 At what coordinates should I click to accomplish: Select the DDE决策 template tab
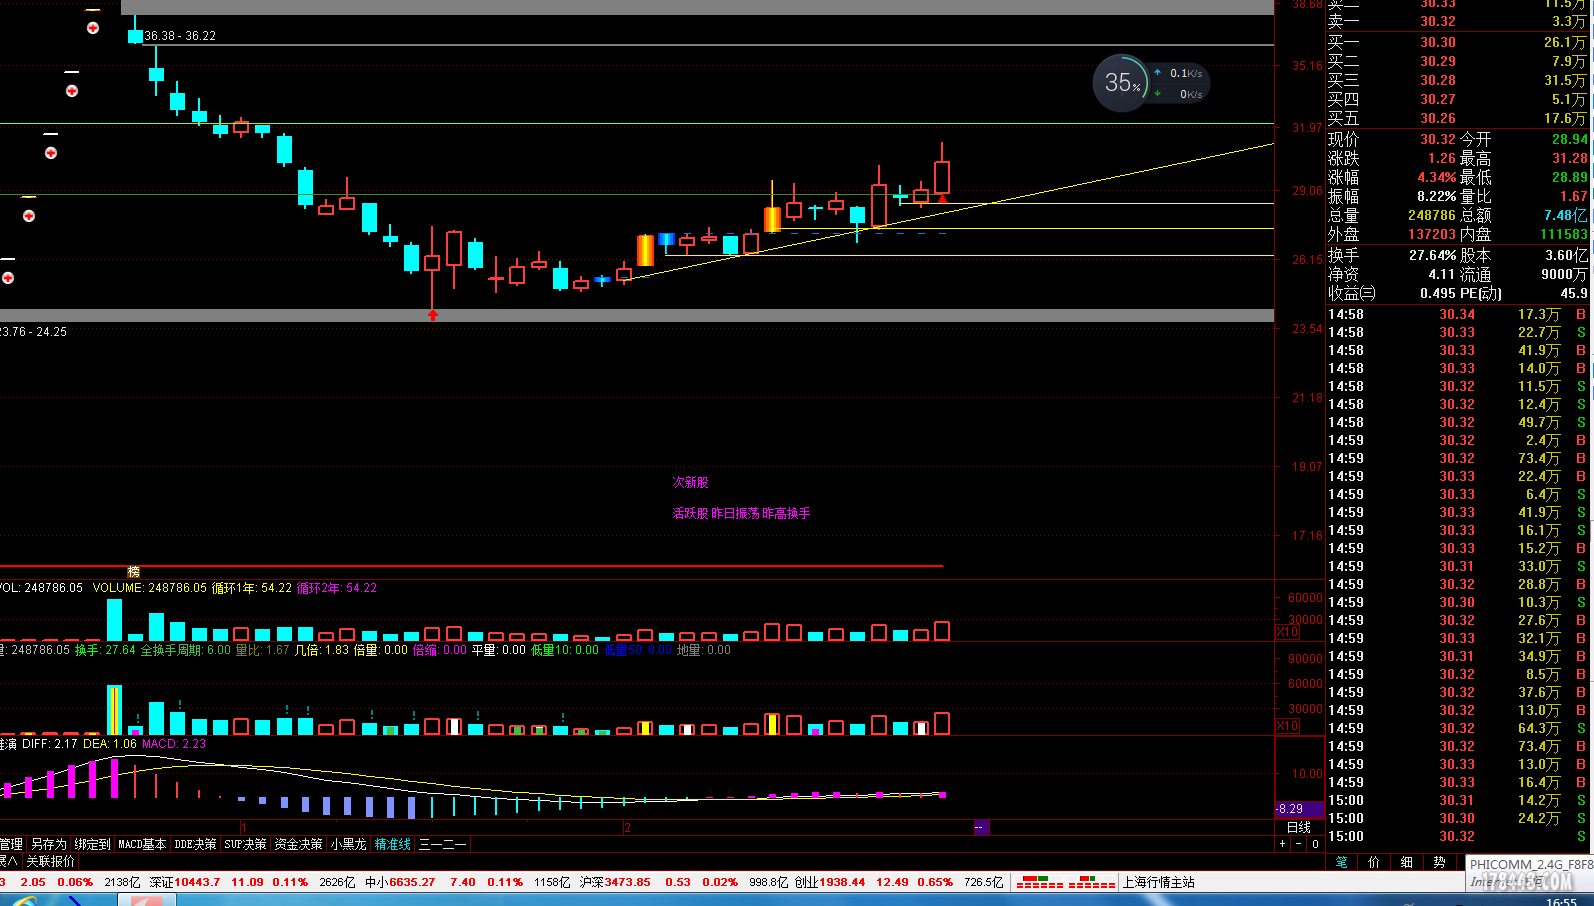click(x=195, y=844)
